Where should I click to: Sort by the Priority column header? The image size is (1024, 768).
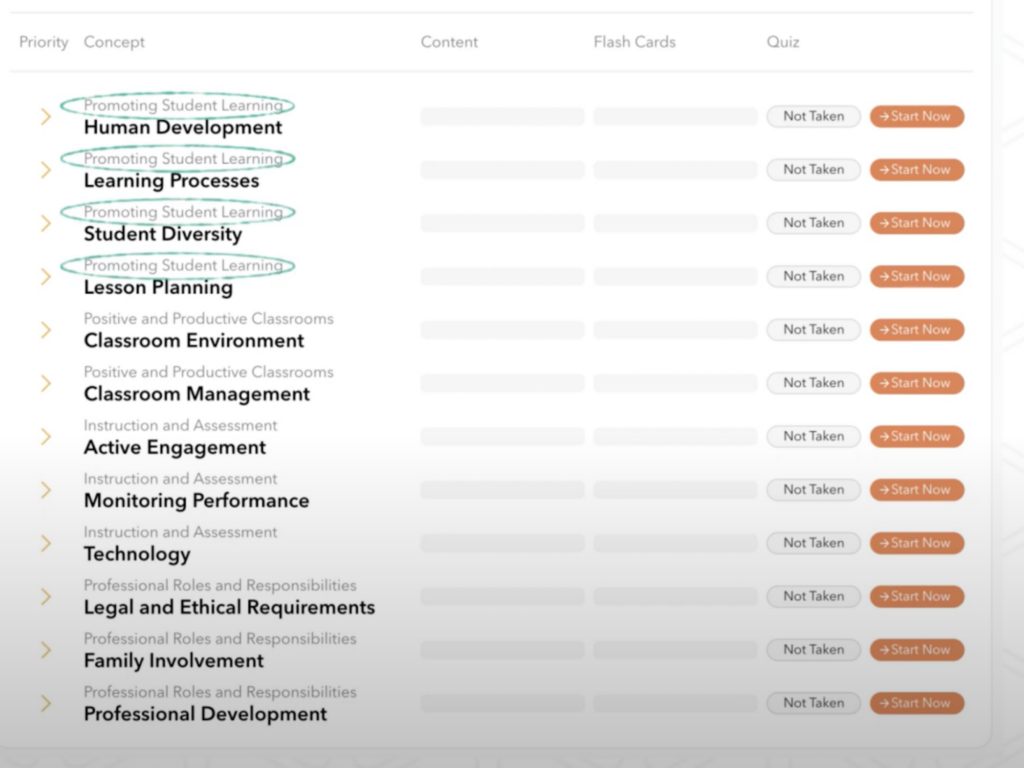(x=44, y=42)
